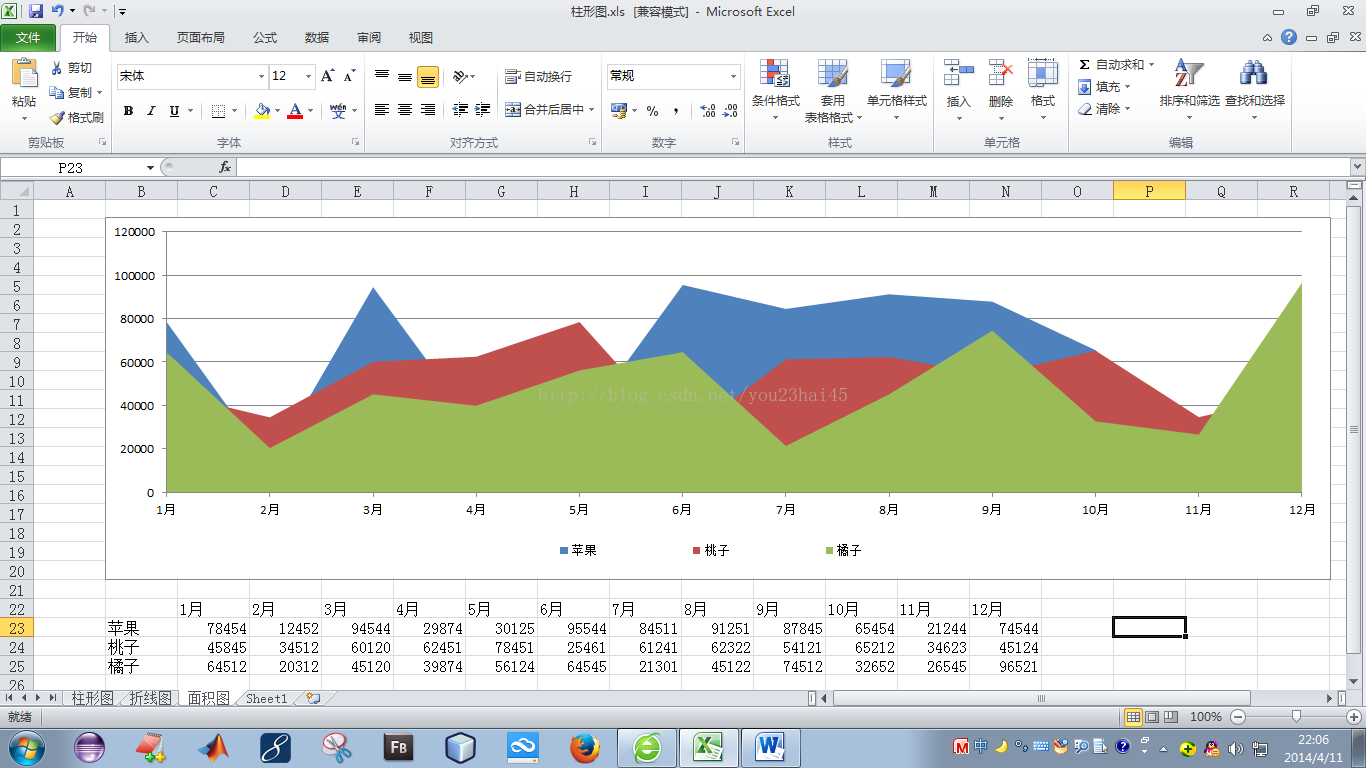Click the cell borders icon
This screenshot has height=768, width=1366.
pyautogui.click(x=217, y=111)
